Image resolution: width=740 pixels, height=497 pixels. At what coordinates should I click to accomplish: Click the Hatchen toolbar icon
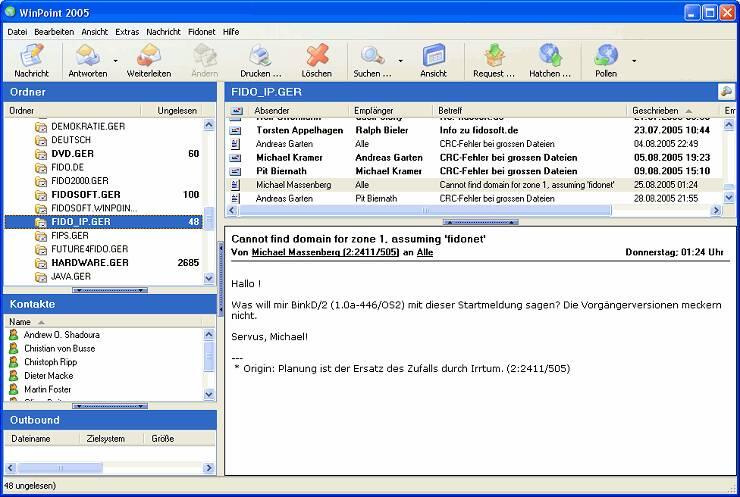pos(550,55)
